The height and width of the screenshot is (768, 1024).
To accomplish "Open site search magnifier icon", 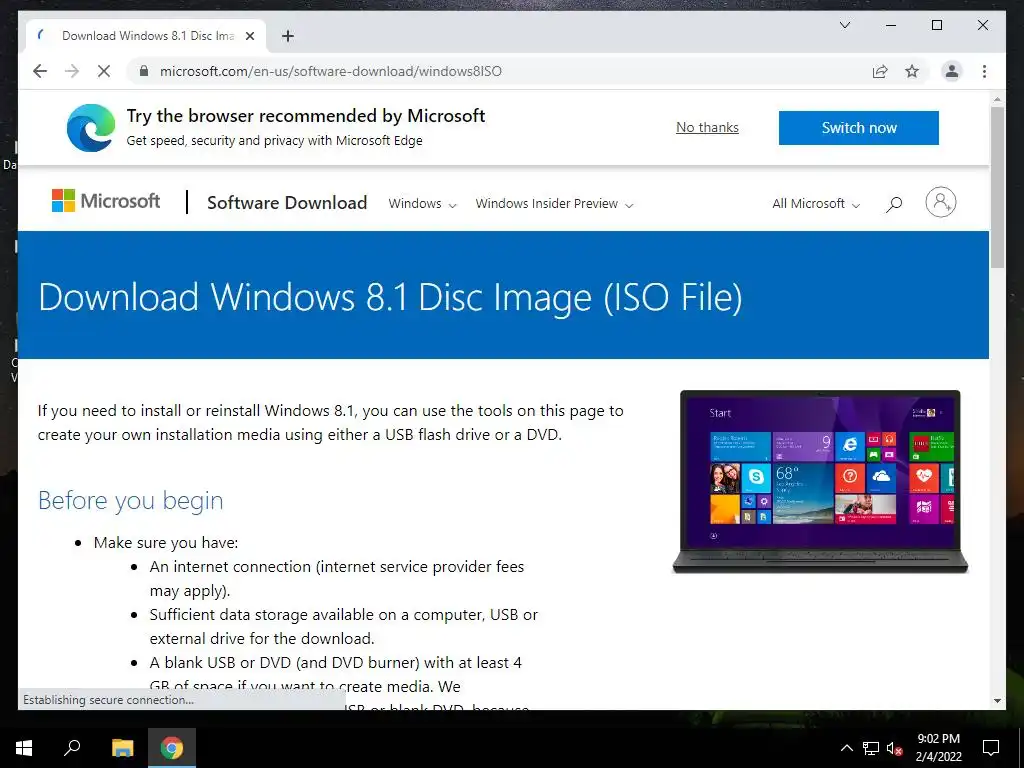I will click(x=893, y=204).
